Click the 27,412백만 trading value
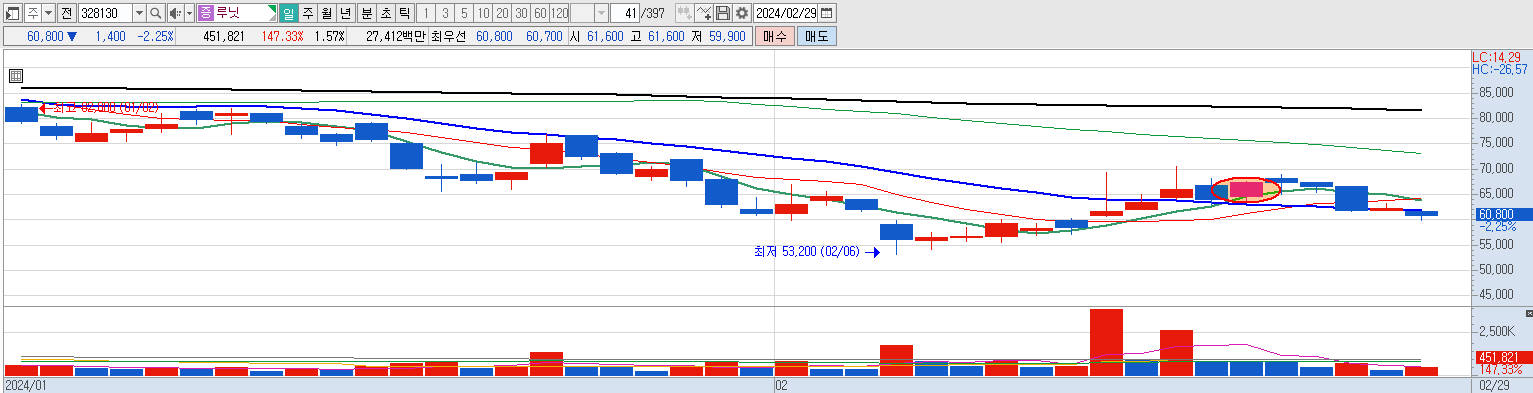The height and width of the screenshot is (393, 1533). (395, 36)
